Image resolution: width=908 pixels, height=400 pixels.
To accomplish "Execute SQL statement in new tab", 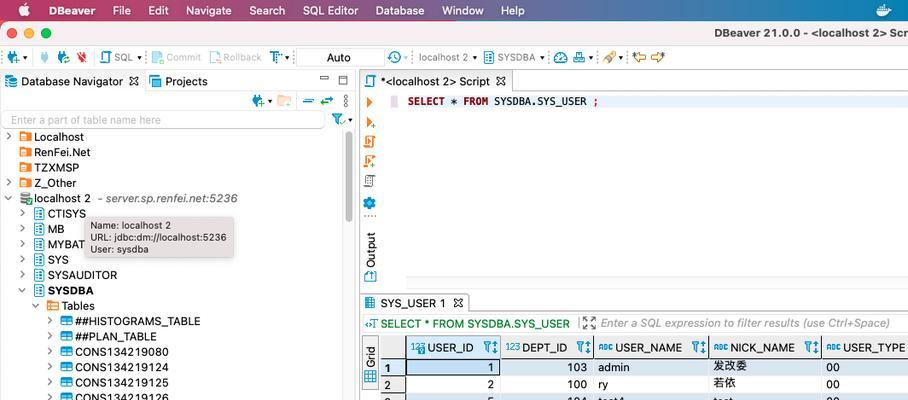I will (x=370, y=122).
